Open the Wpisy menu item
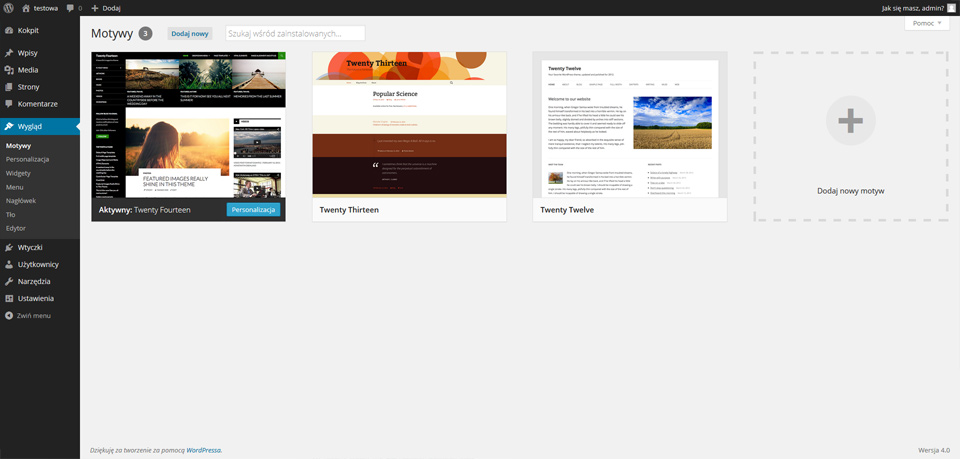 point(40,53)
